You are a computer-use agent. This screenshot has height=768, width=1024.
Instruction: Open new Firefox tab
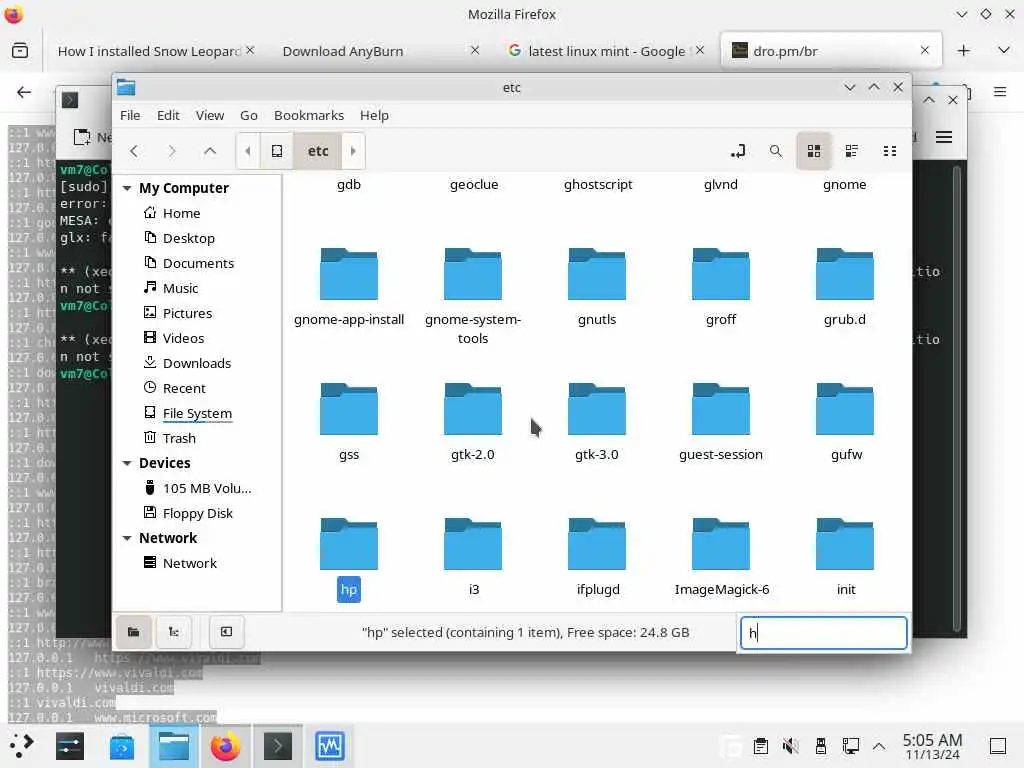963,51
